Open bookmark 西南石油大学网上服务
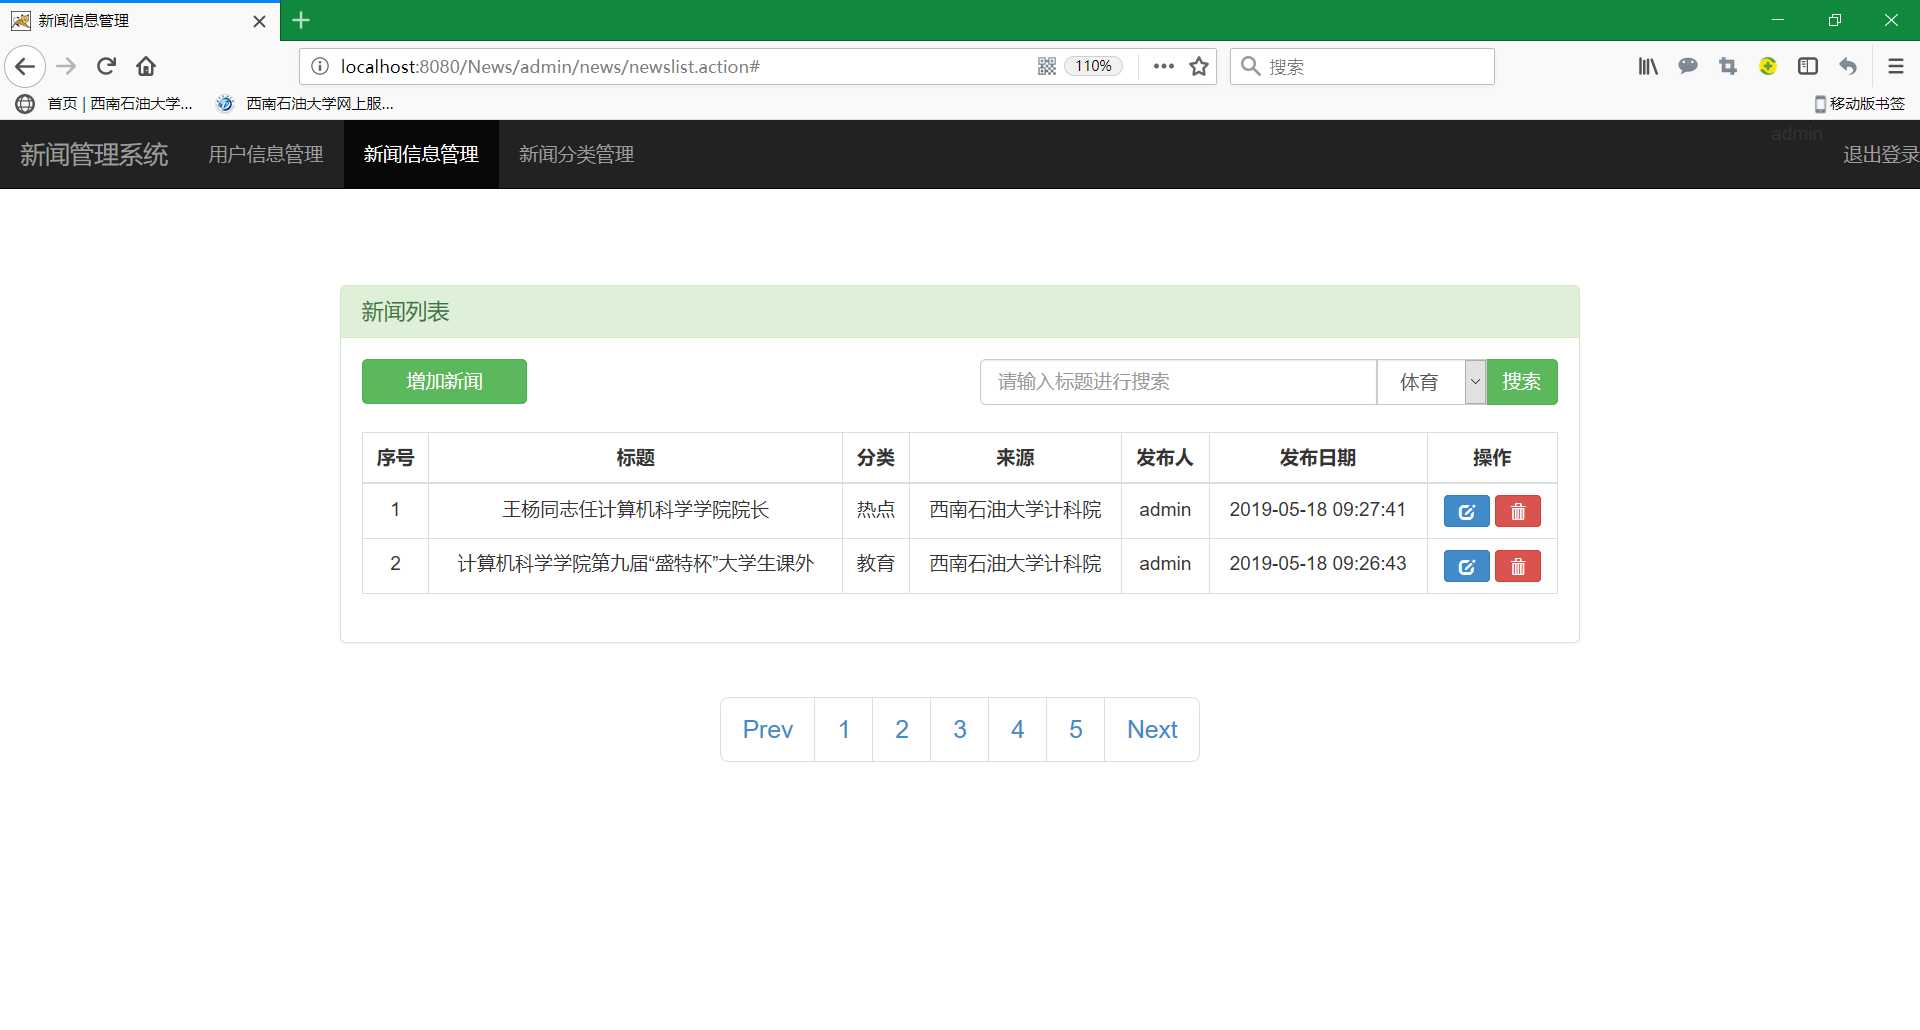The width and height of the screenshot is (1920, 1030). [306, 104]
